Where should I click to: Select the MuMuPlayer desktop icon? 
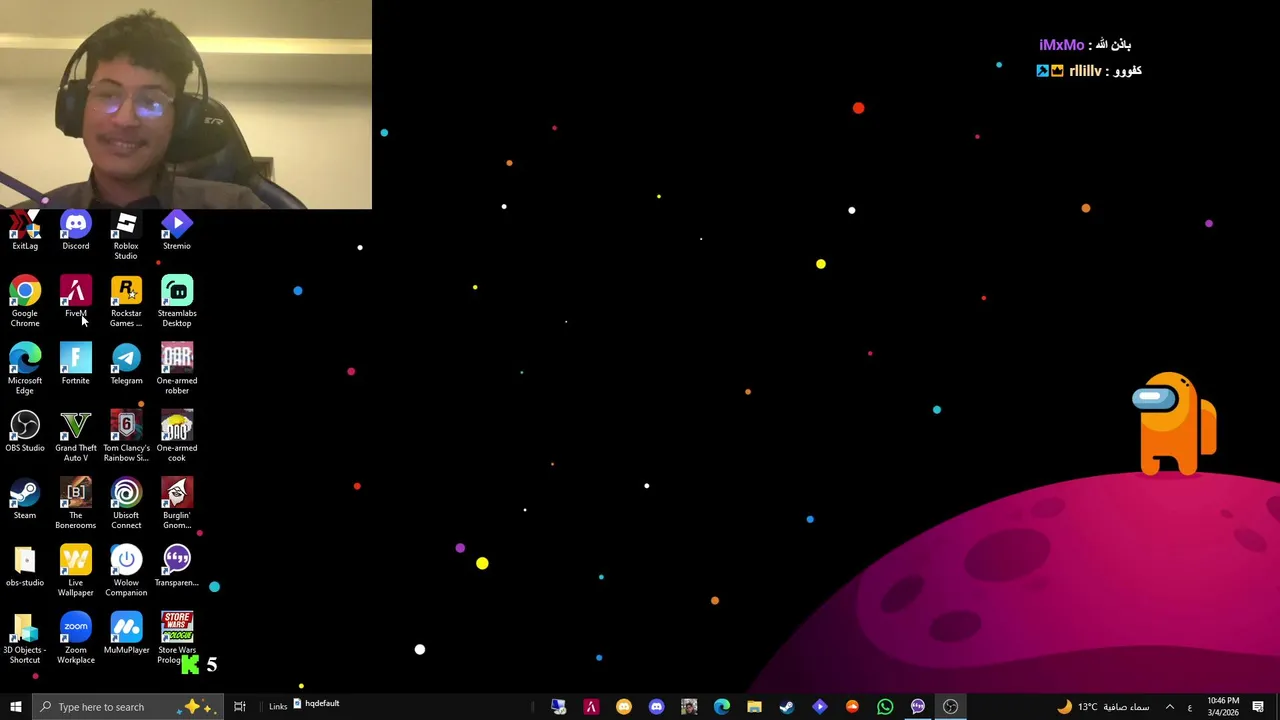click(x=126, y=634)
